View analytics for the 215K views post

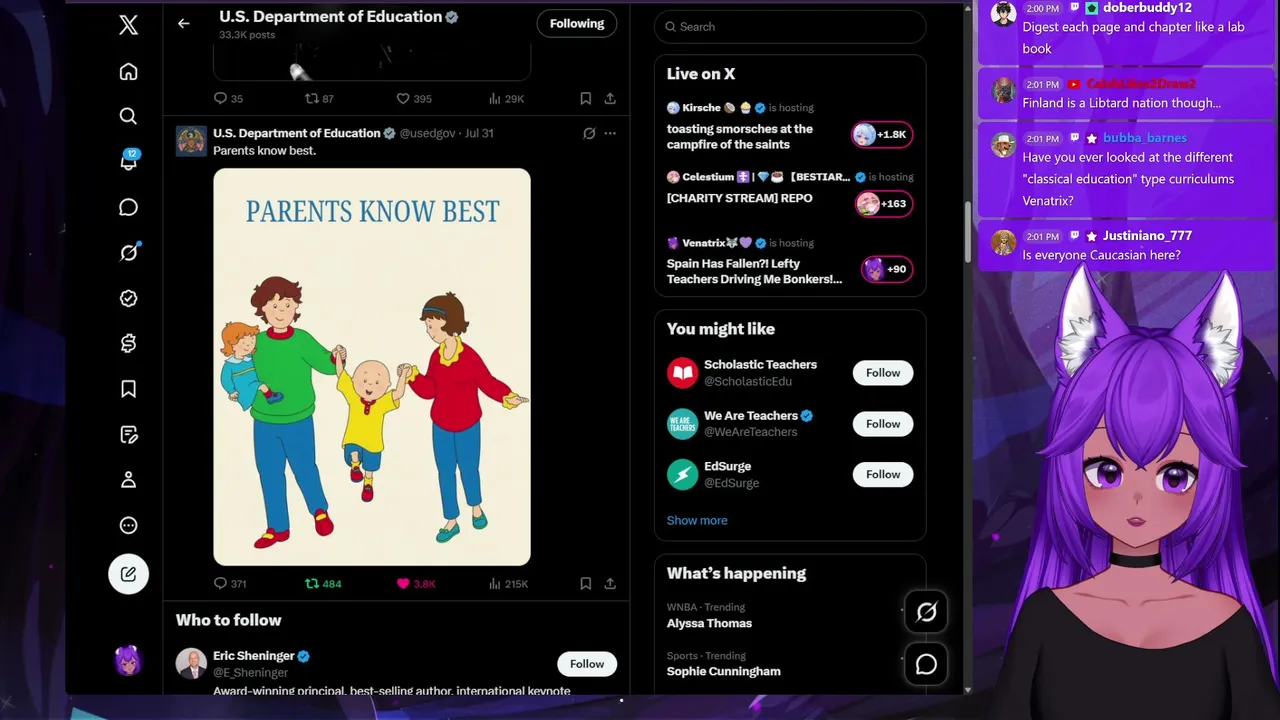tap(508, 584)
